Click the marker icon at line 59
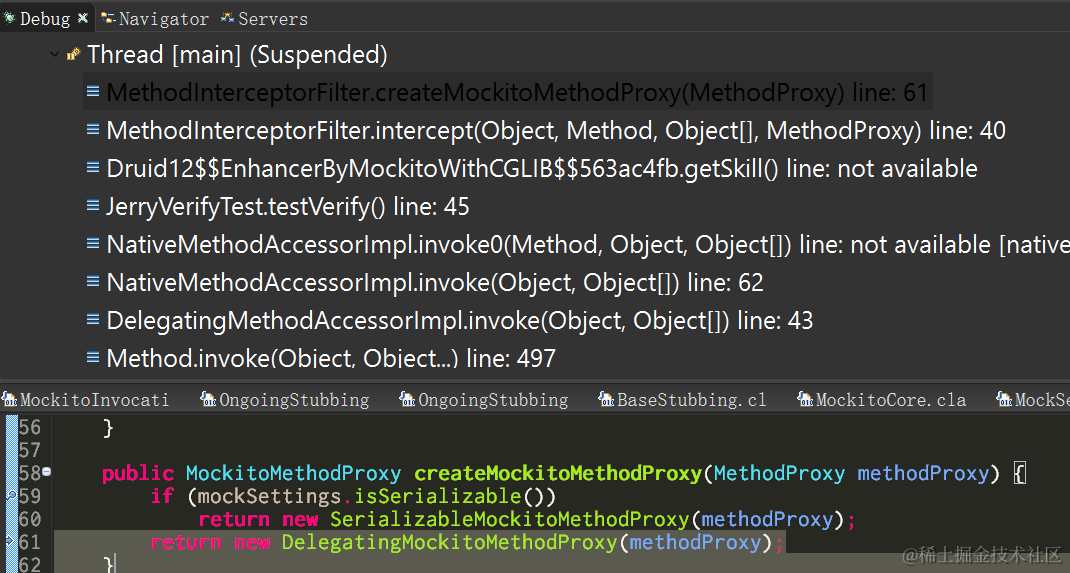This screenshot has width=1070, height=573. click(10, 496)
